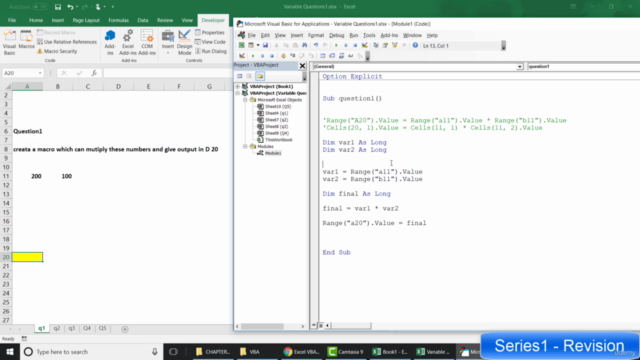Image resolution: width=640 pixels, height=360 pixels.
Task: Open the VBA Insert menu
Action: click(x=297, y=35)
